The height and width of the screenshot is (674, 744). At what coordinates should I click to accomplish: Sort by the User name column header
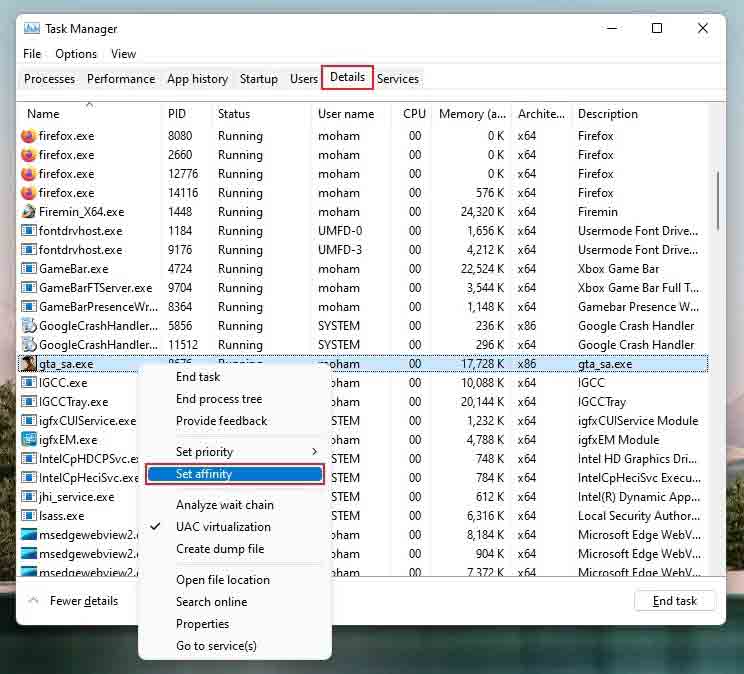coord(346,114)
